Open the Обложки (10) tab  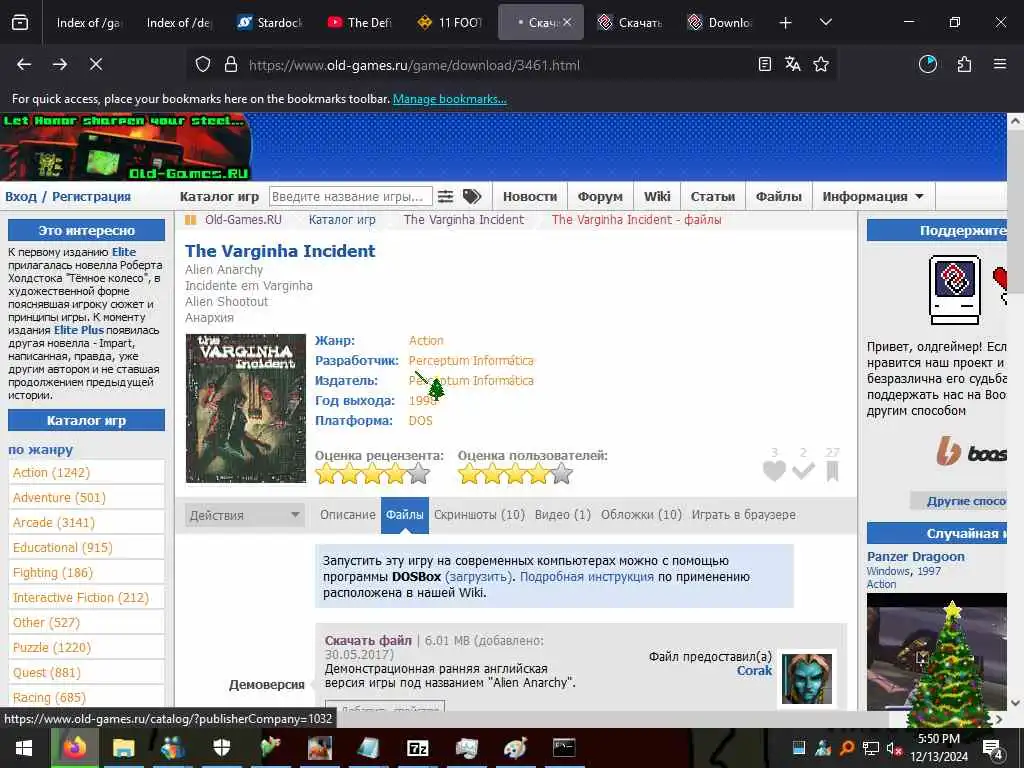point(641,515)
